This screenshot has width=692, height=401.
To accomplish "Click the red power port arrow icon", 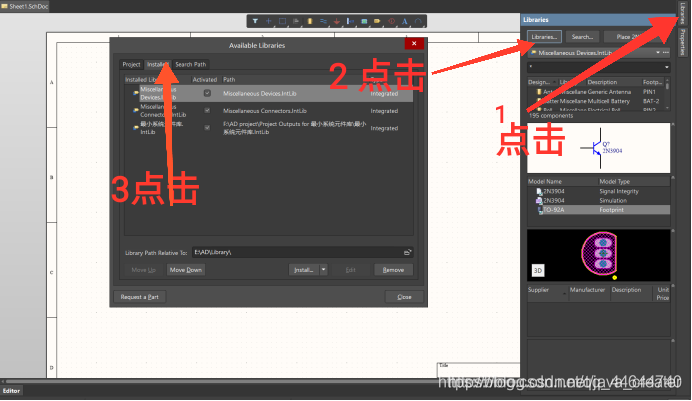I will [x=337, y=21].
